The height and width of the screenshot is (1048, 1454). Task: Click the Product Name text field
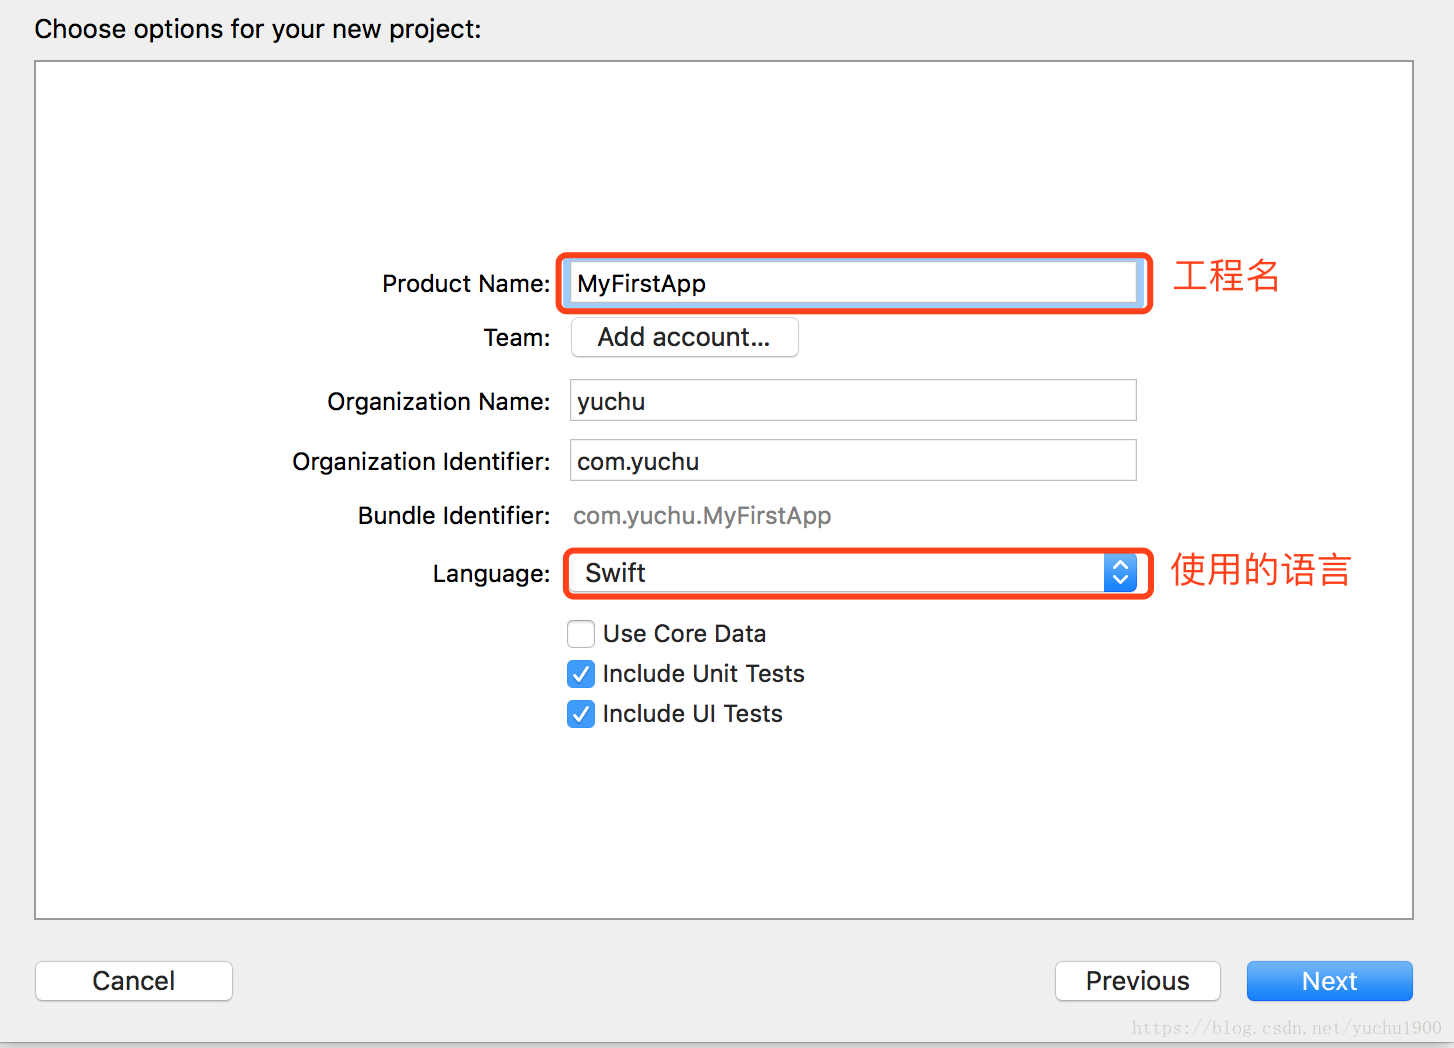click(852, 283)
